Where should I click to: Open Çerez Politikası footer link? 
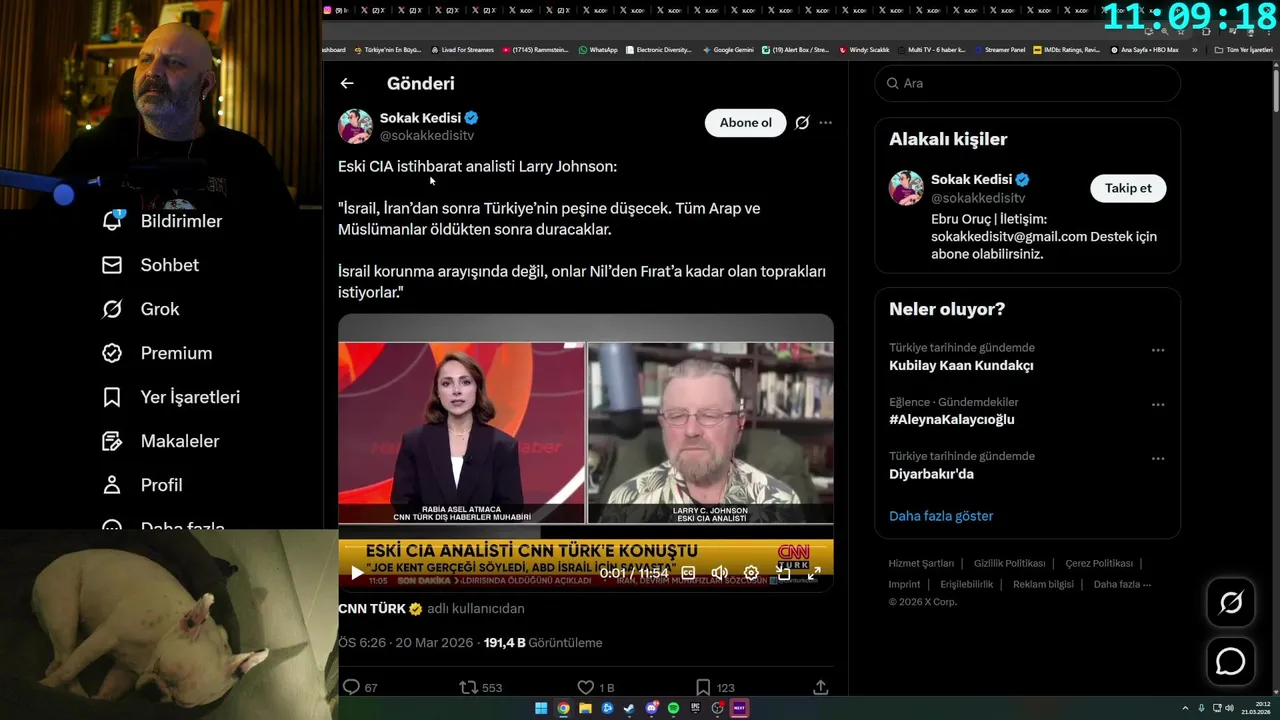pyautogui.click(x=1099, y=563)
